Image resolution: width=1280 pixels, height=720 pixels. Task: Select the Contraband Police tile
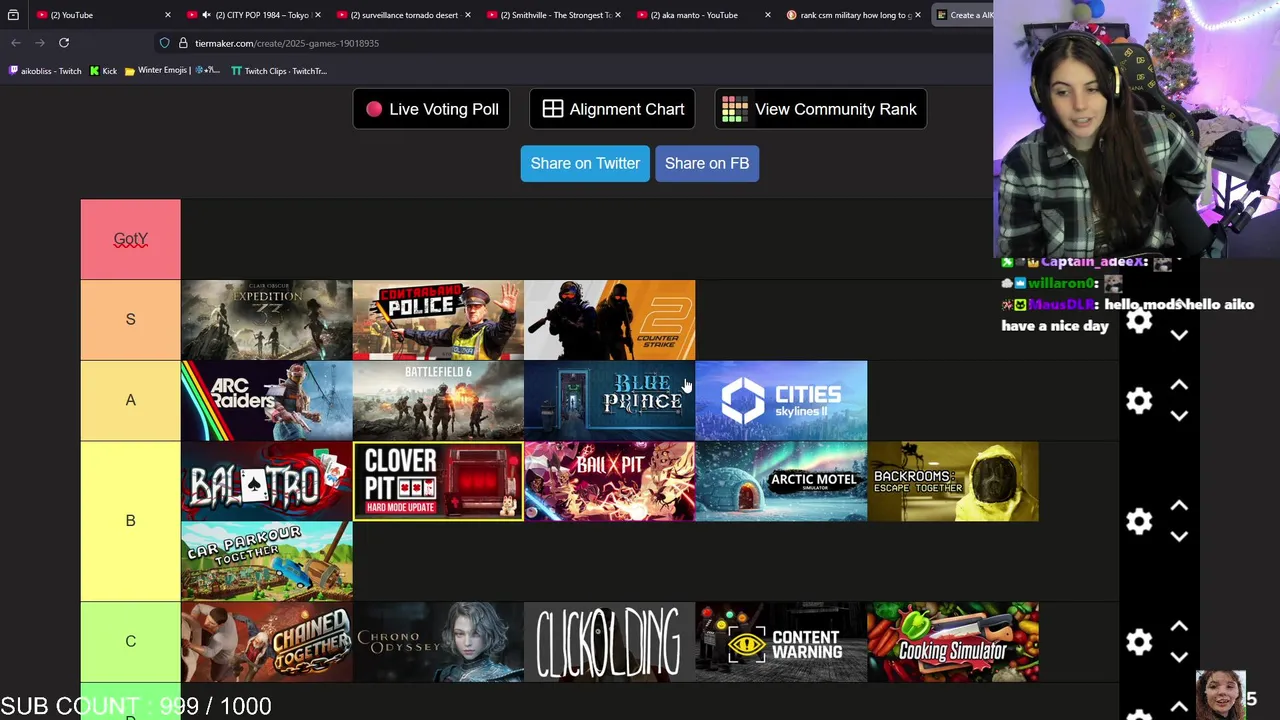[x=438, y=320]
